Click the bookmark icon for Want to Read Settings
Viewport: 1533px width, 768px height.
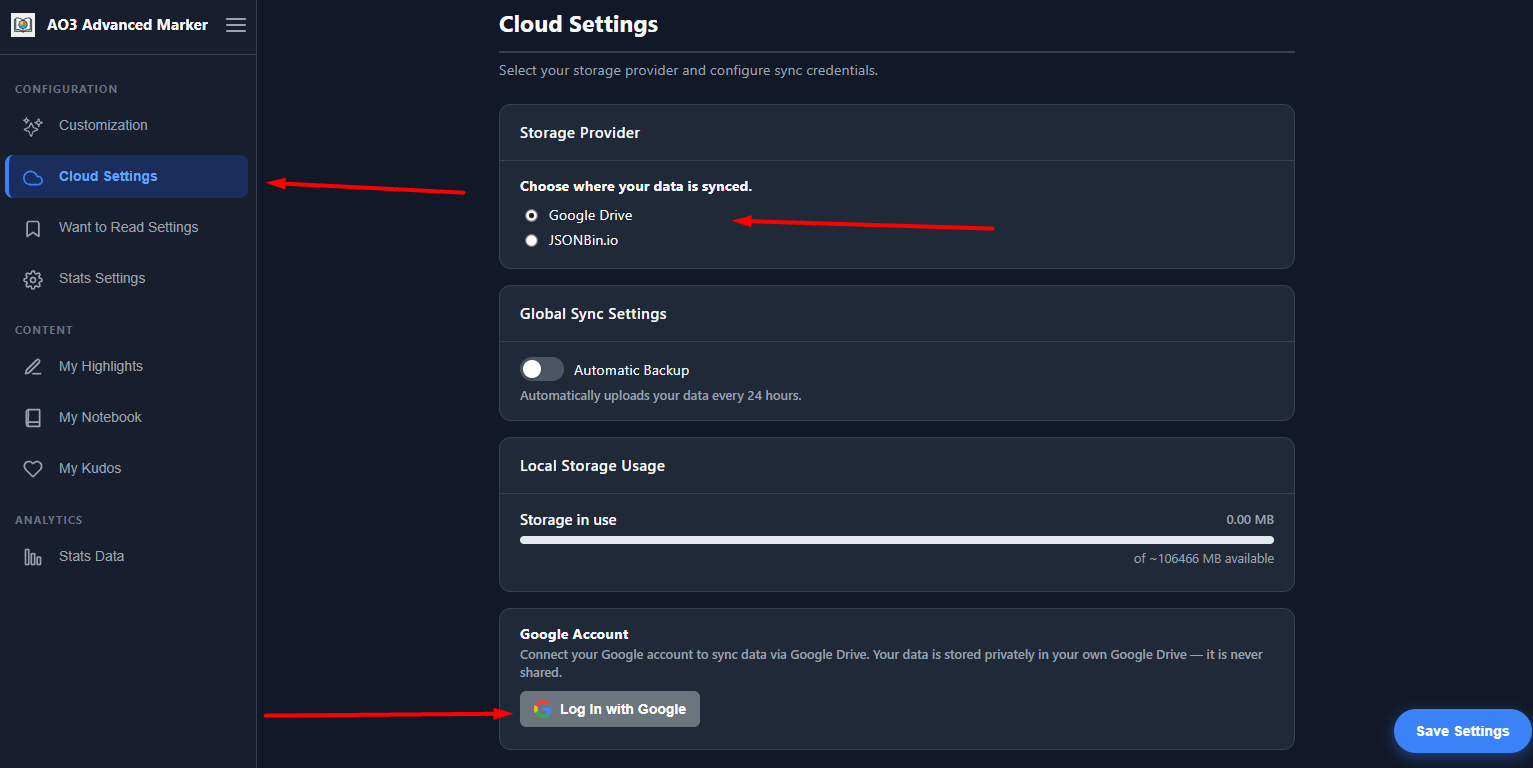33,228
